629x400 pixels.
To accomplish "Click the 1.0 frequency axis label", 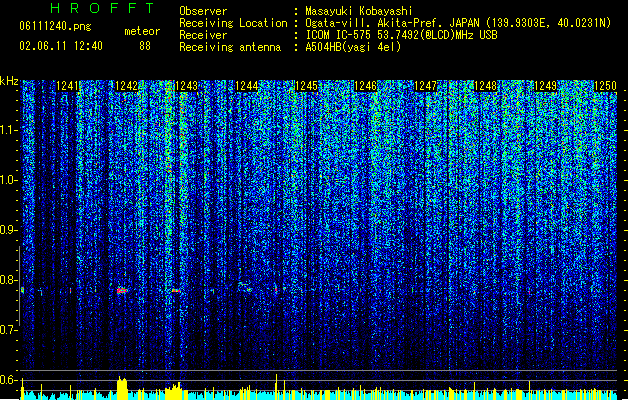I will pyautogui.click(x=9, y=180).
